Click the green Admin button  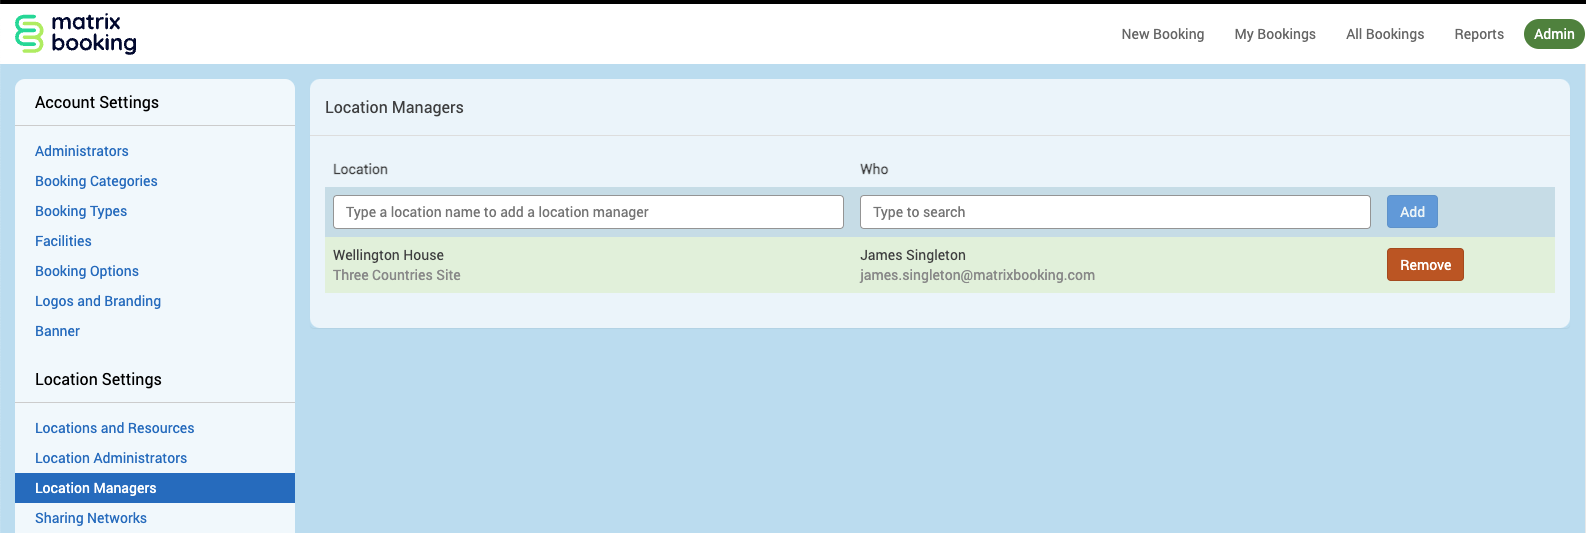pos(1553,34)
